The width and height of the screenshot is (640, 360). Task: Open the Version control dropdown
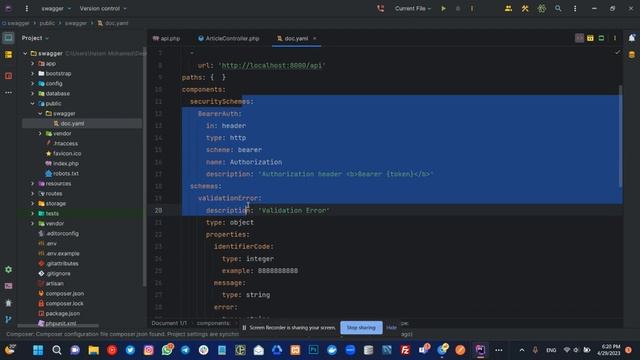(103, 8)
